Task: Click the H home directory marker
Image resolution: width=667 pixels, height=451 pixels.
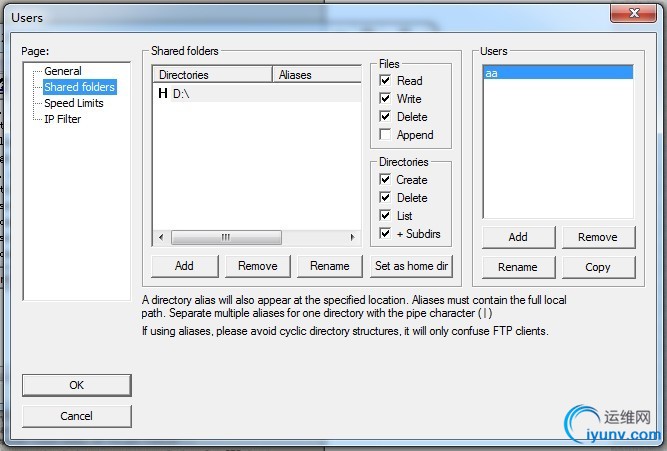Action: coord(162,93)
